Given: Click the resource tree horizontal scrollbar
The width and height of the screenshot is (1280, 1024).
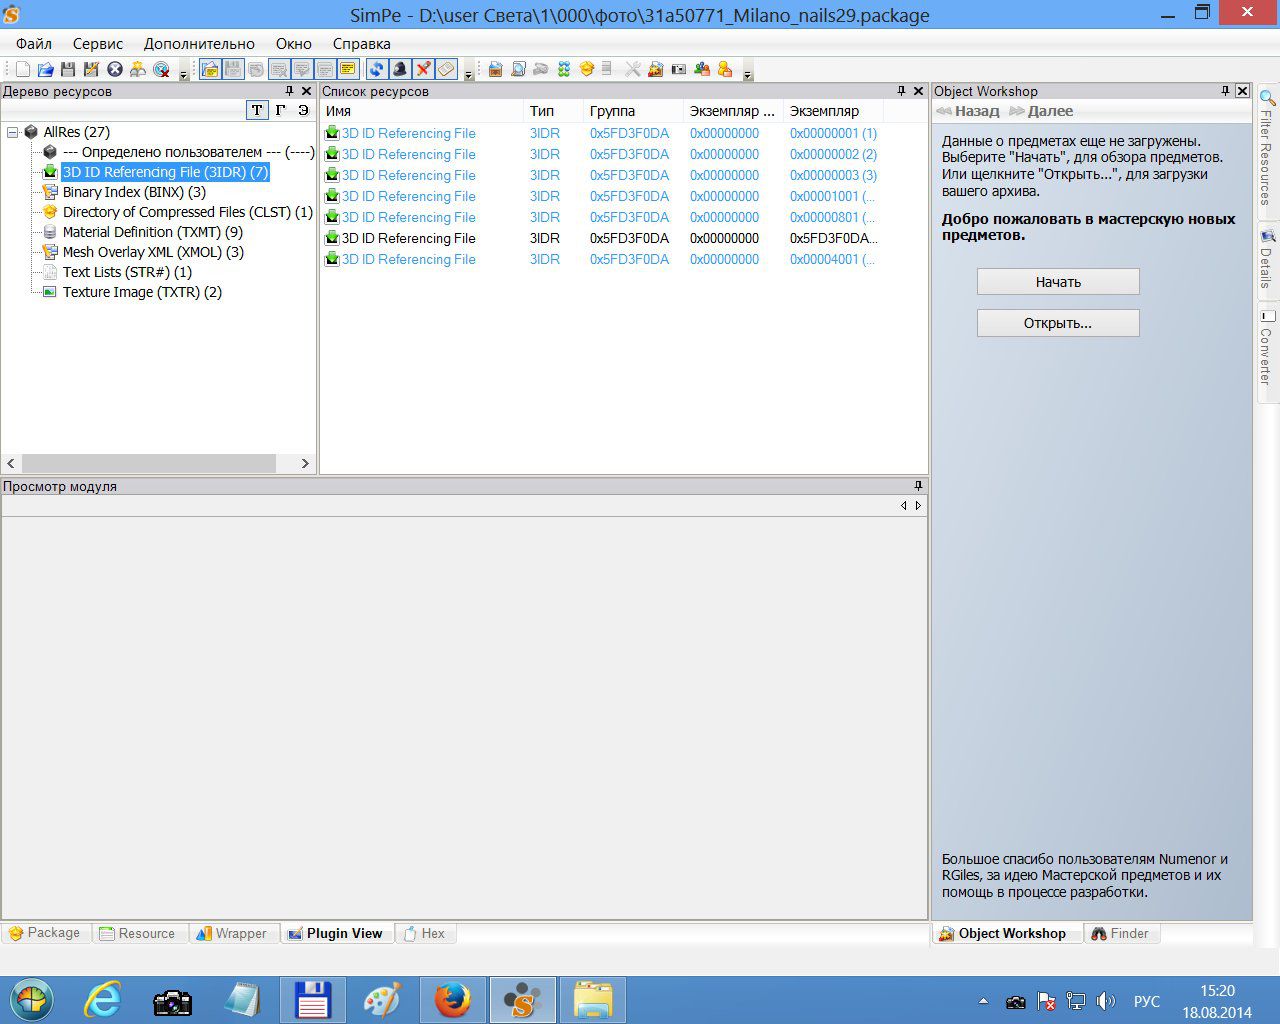Looking at the screenshot, I should tap(148, 463).
